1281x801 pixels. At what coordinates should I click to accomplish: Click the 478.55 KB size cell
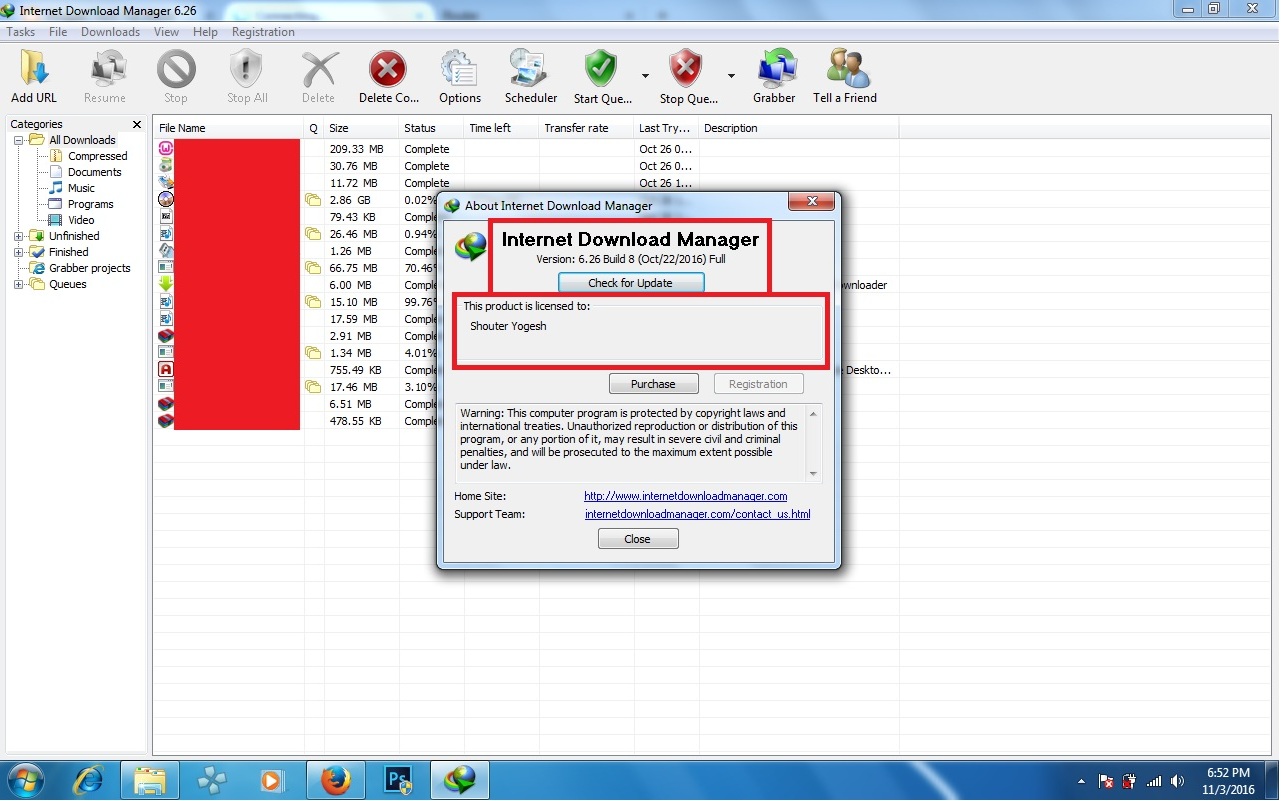[355, 421]
